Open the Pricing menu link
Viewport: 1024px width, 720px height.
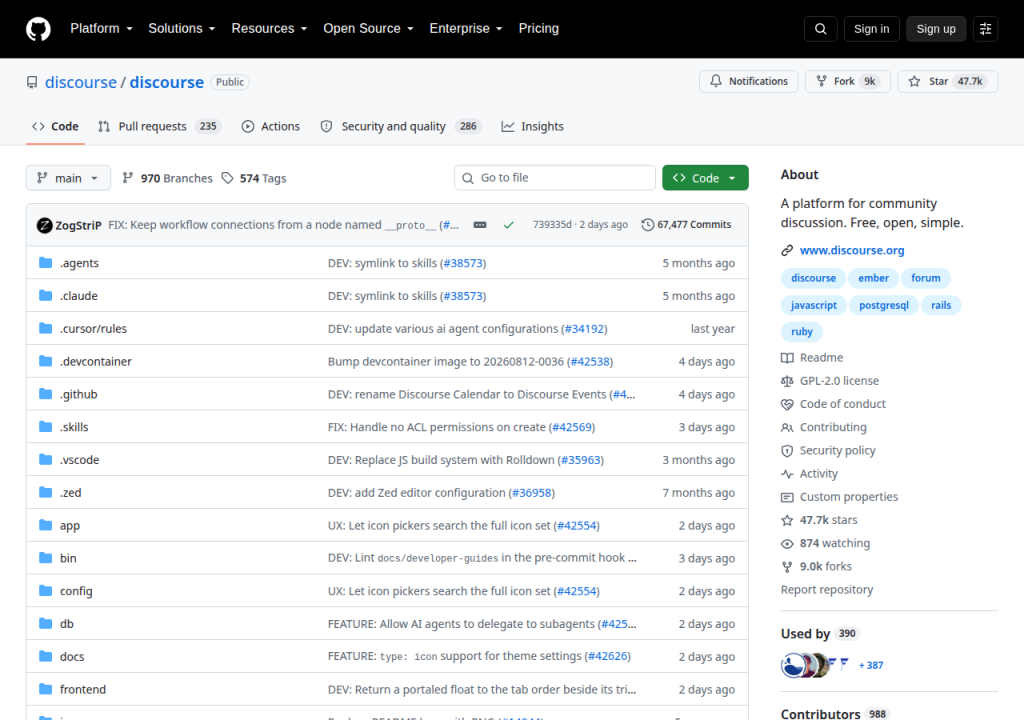[539, 29]
